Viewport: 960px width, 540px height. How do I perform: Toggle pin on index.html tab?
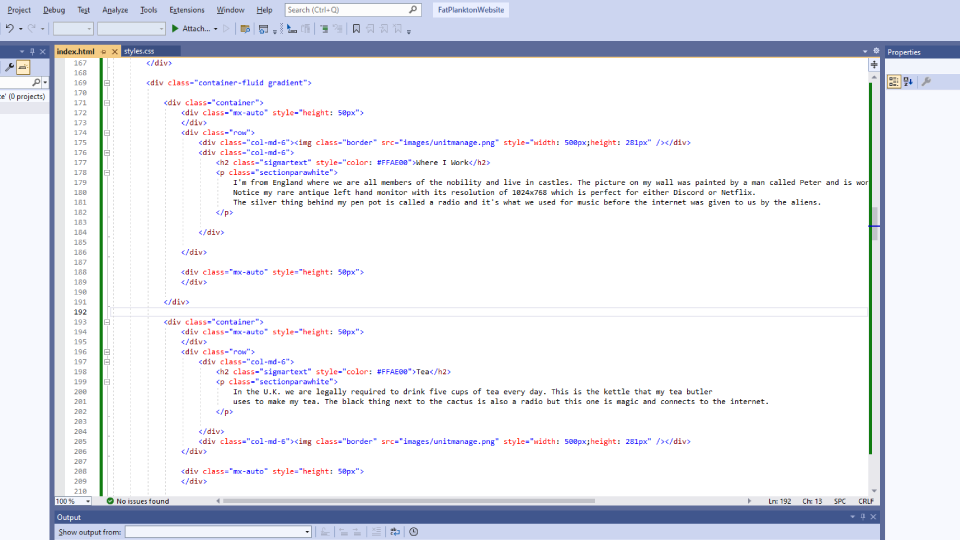click(x=103, y=51)
